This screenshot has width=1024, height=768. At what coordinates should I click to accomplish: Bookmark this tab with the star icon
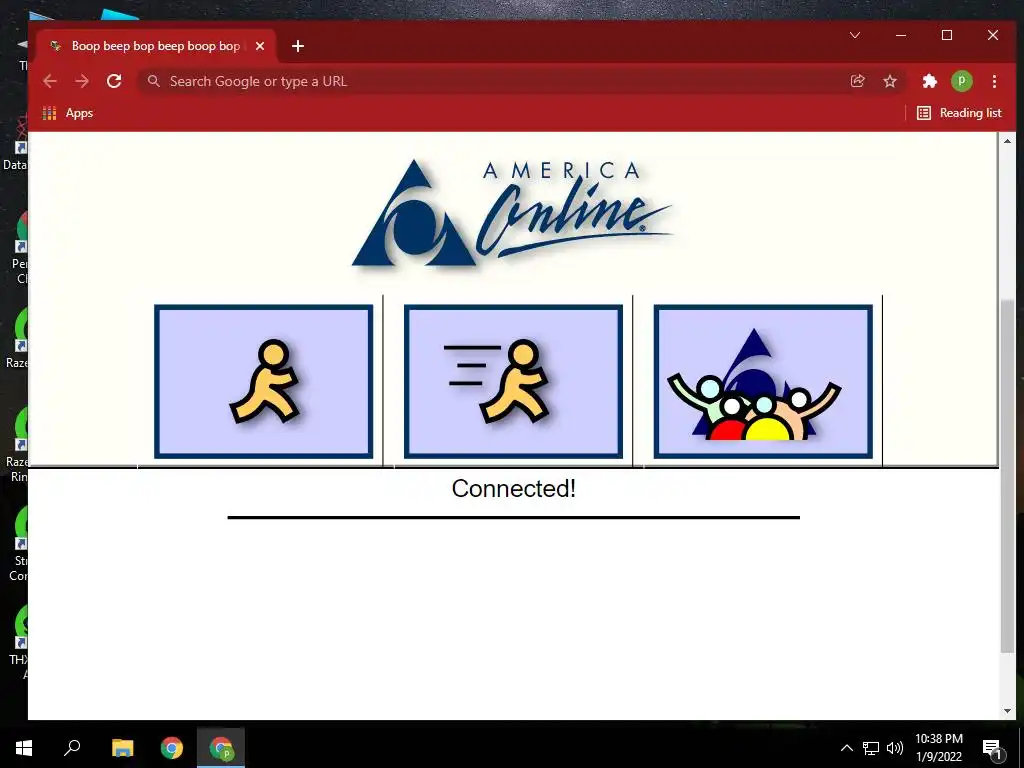coord(889,81)
